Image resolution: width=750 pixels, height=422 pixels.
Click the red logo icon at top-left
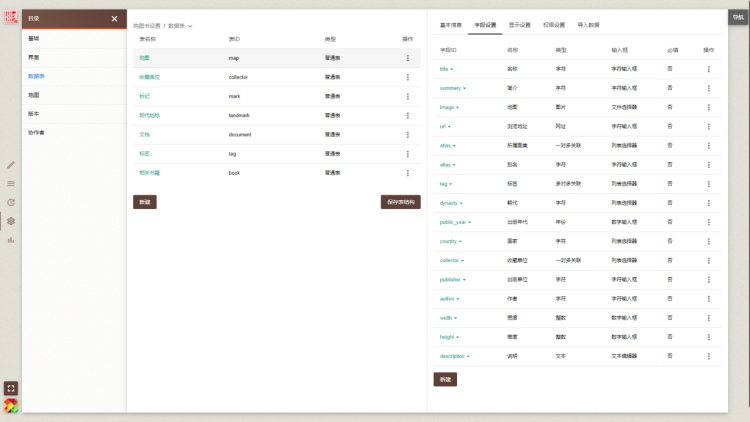pos(11,17)
